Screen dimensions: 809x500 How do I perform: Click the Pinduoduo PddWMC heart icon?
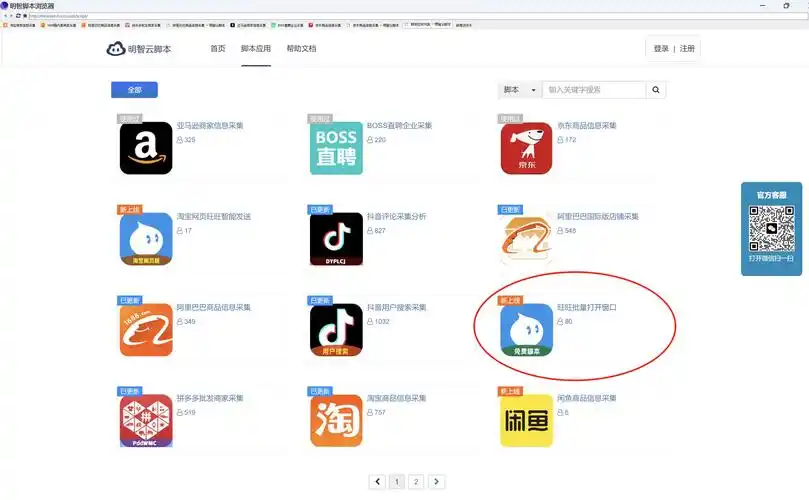pos(146,421)
